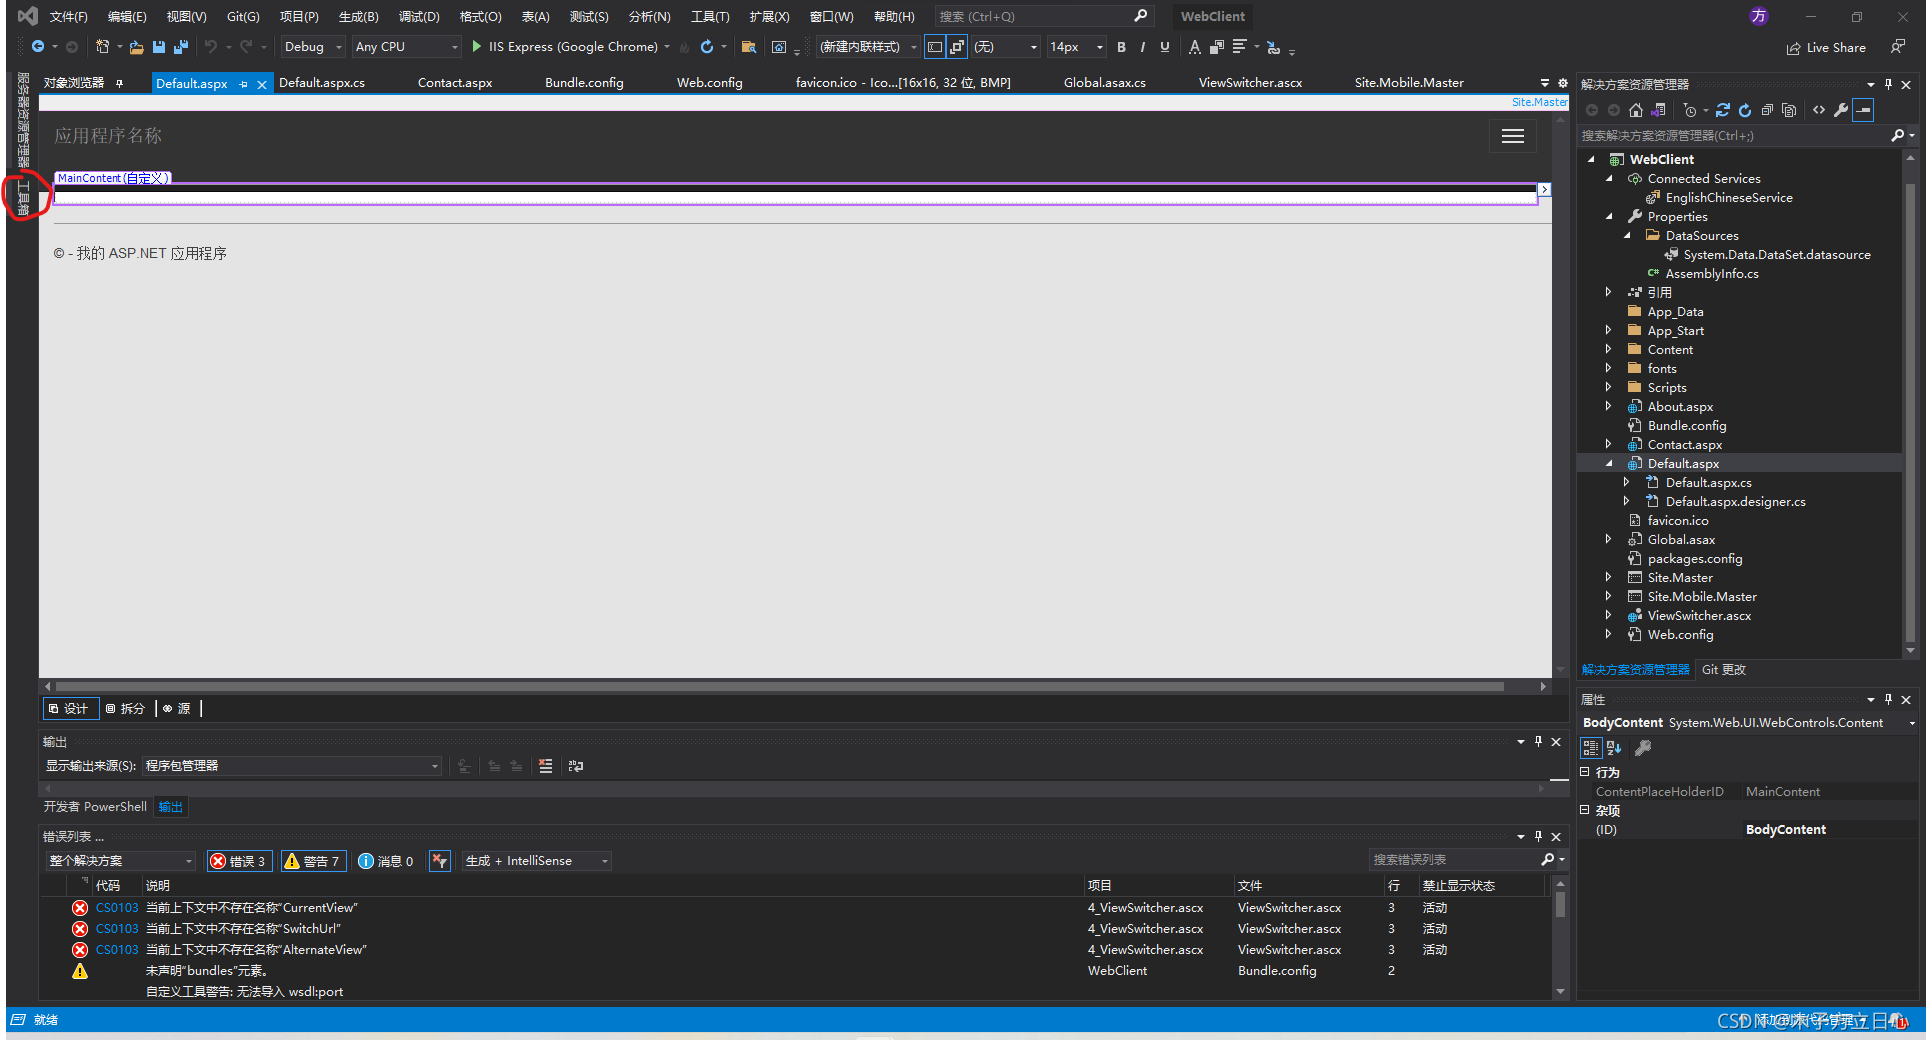
Task: Open the 文件(F) menu
Action: (x=69, y=16)
